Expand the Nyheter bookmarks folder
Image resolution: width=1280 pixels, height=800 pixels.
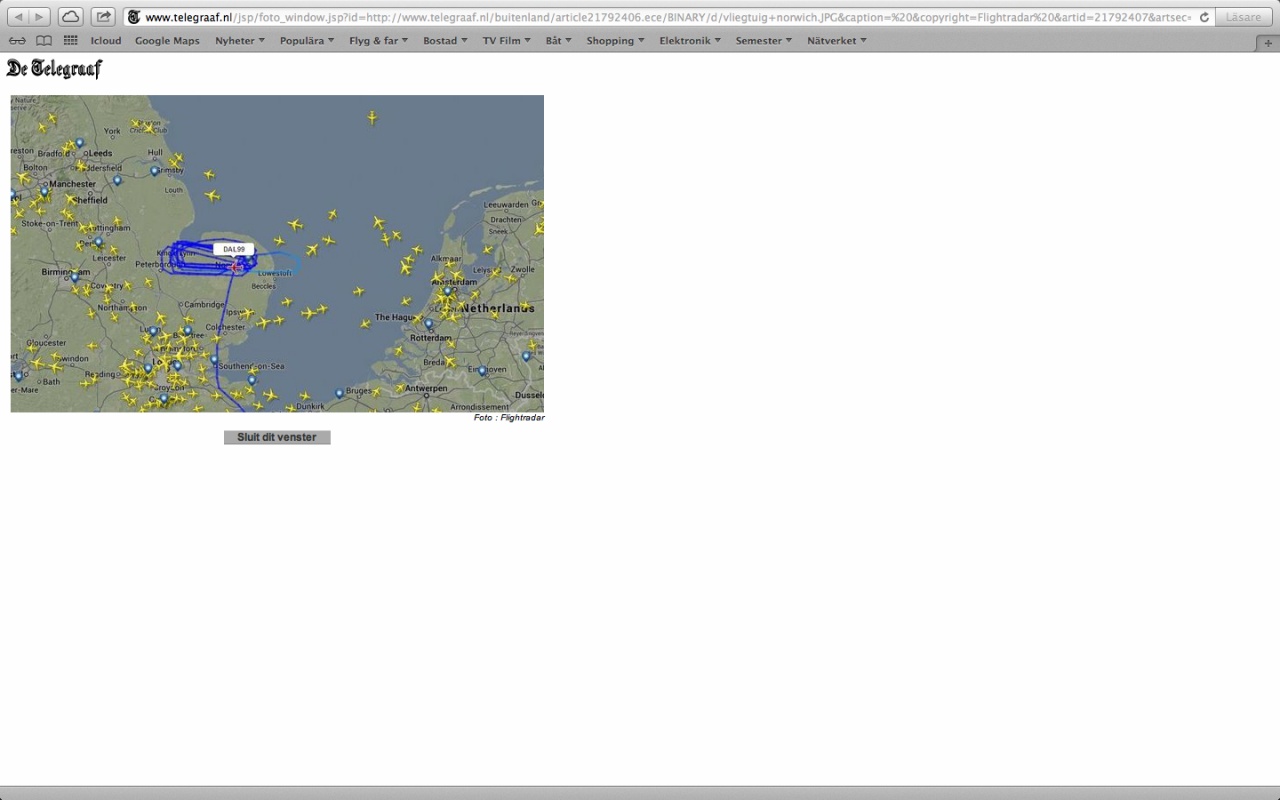tap(240, 41)
